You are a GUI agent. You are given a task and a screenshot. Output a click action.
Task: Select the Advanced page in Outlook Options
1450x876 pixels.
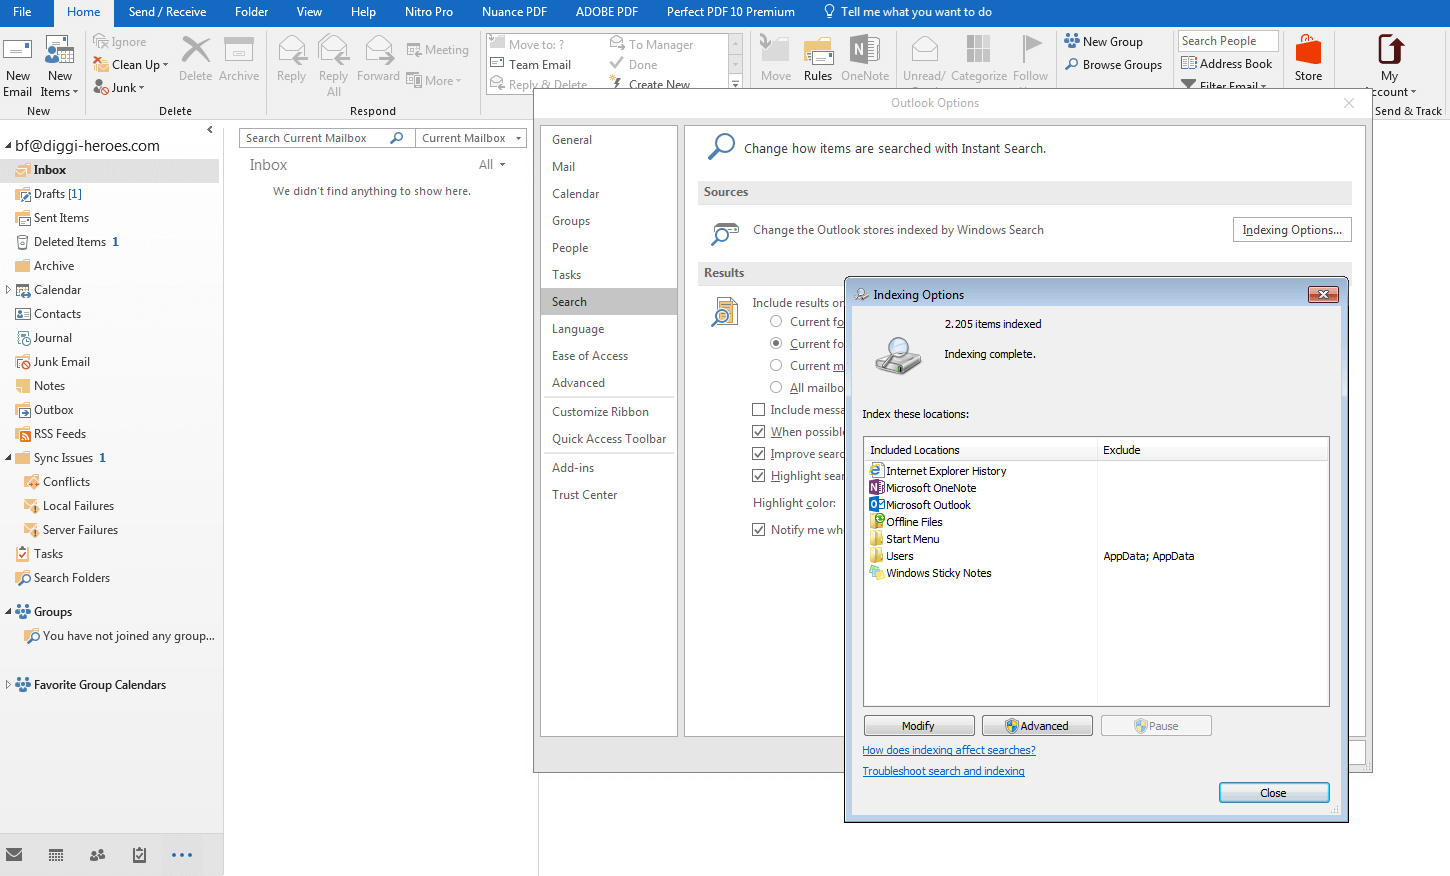click(x=578, y=382)
